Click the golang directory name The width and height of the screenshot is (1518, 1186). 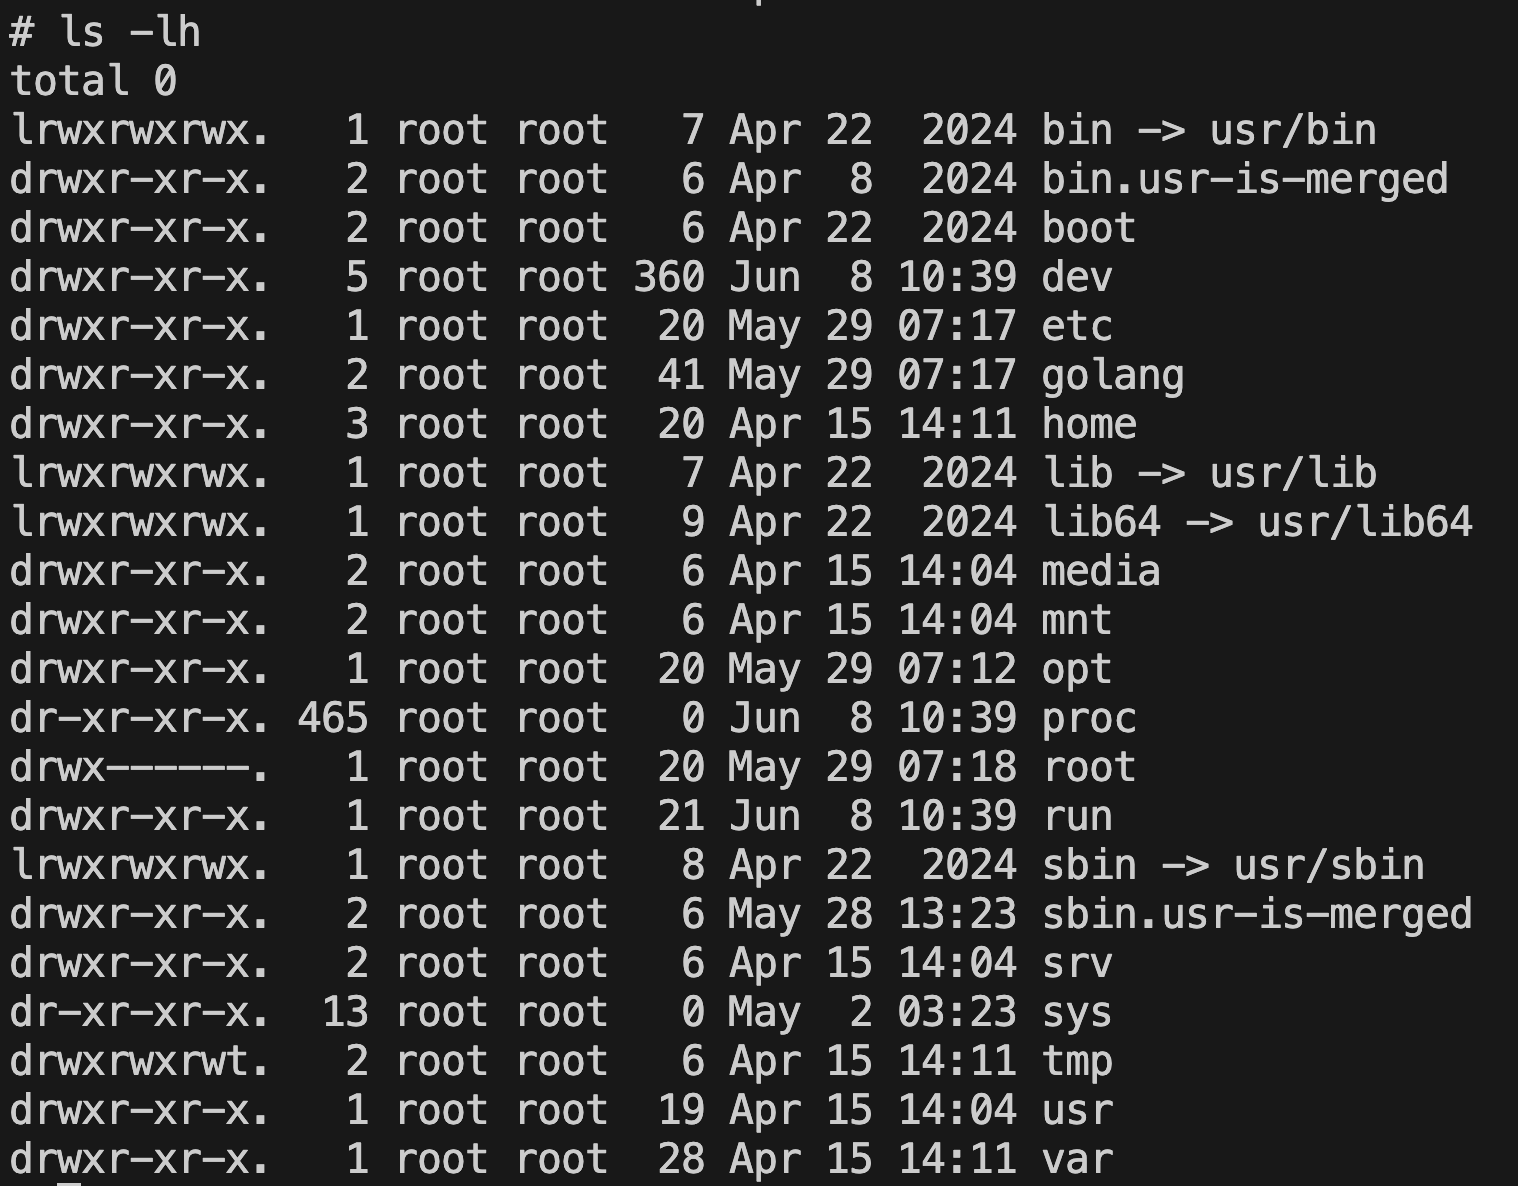(x=1113, y=377)
